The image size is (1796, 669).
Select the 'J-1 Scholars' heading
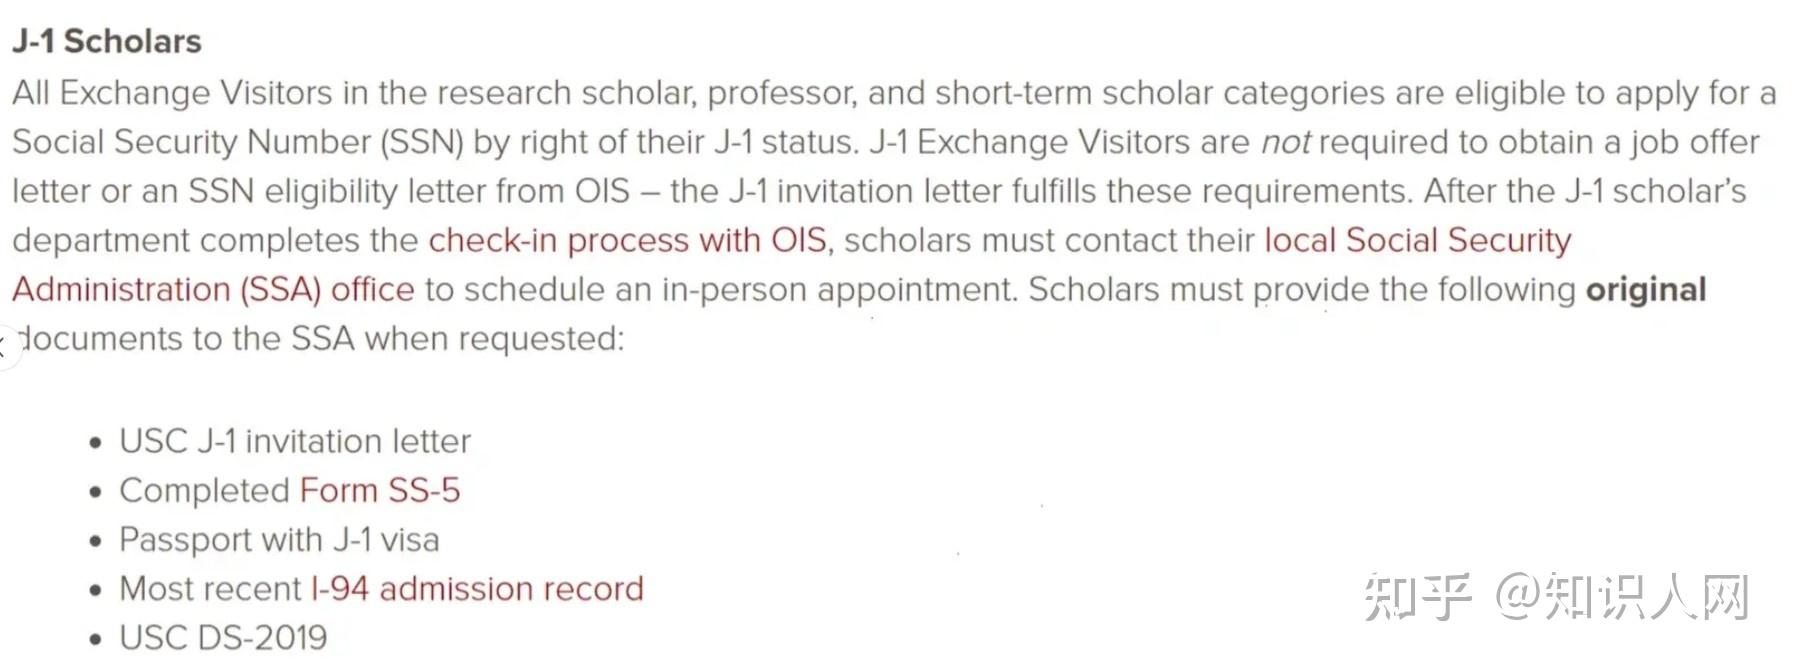click(x=107, y=41)
